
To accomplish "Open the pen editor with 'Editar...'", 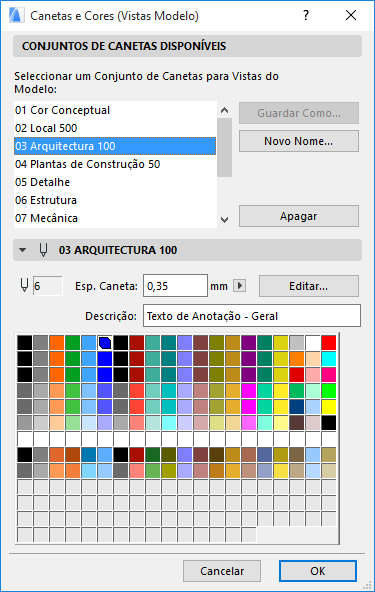I will click(309, 286).
